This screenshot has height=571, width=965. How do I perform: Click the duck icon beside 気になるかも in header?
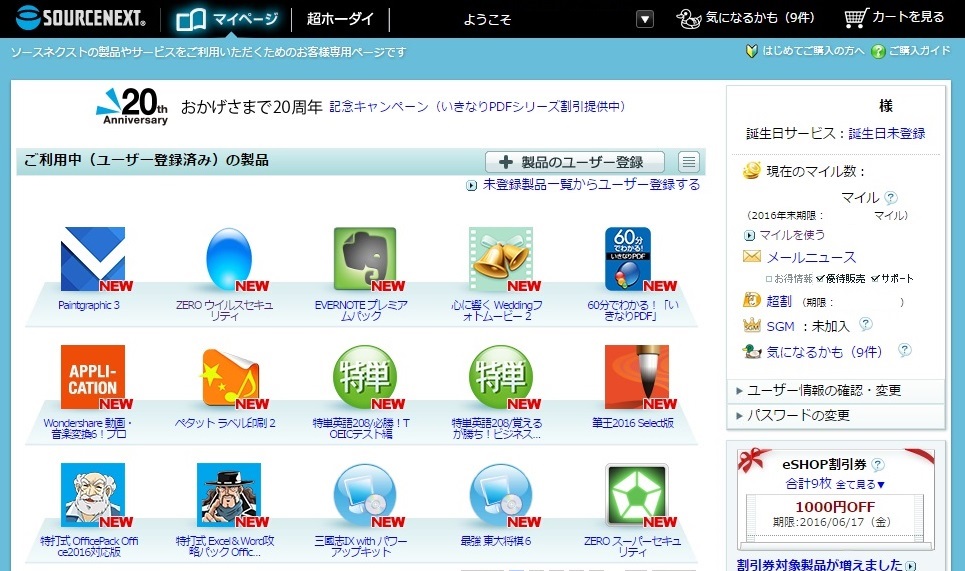pyautogui.click(x=689, y=18)
